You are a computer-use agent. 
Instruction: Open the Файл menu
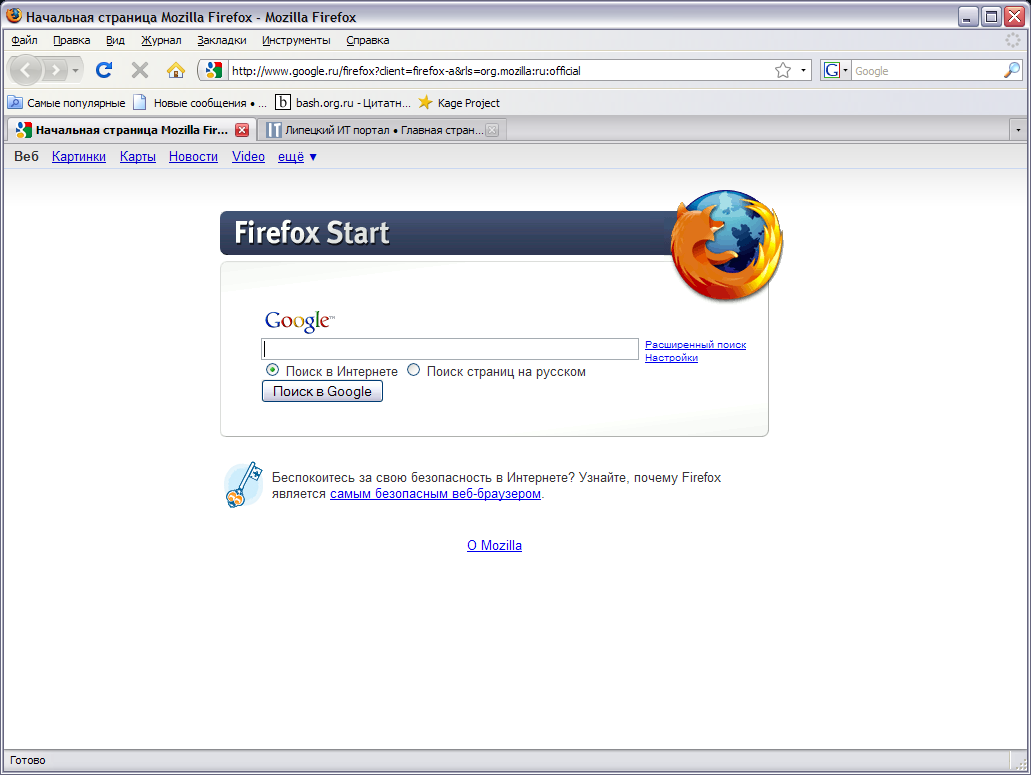tap(24, 40)
